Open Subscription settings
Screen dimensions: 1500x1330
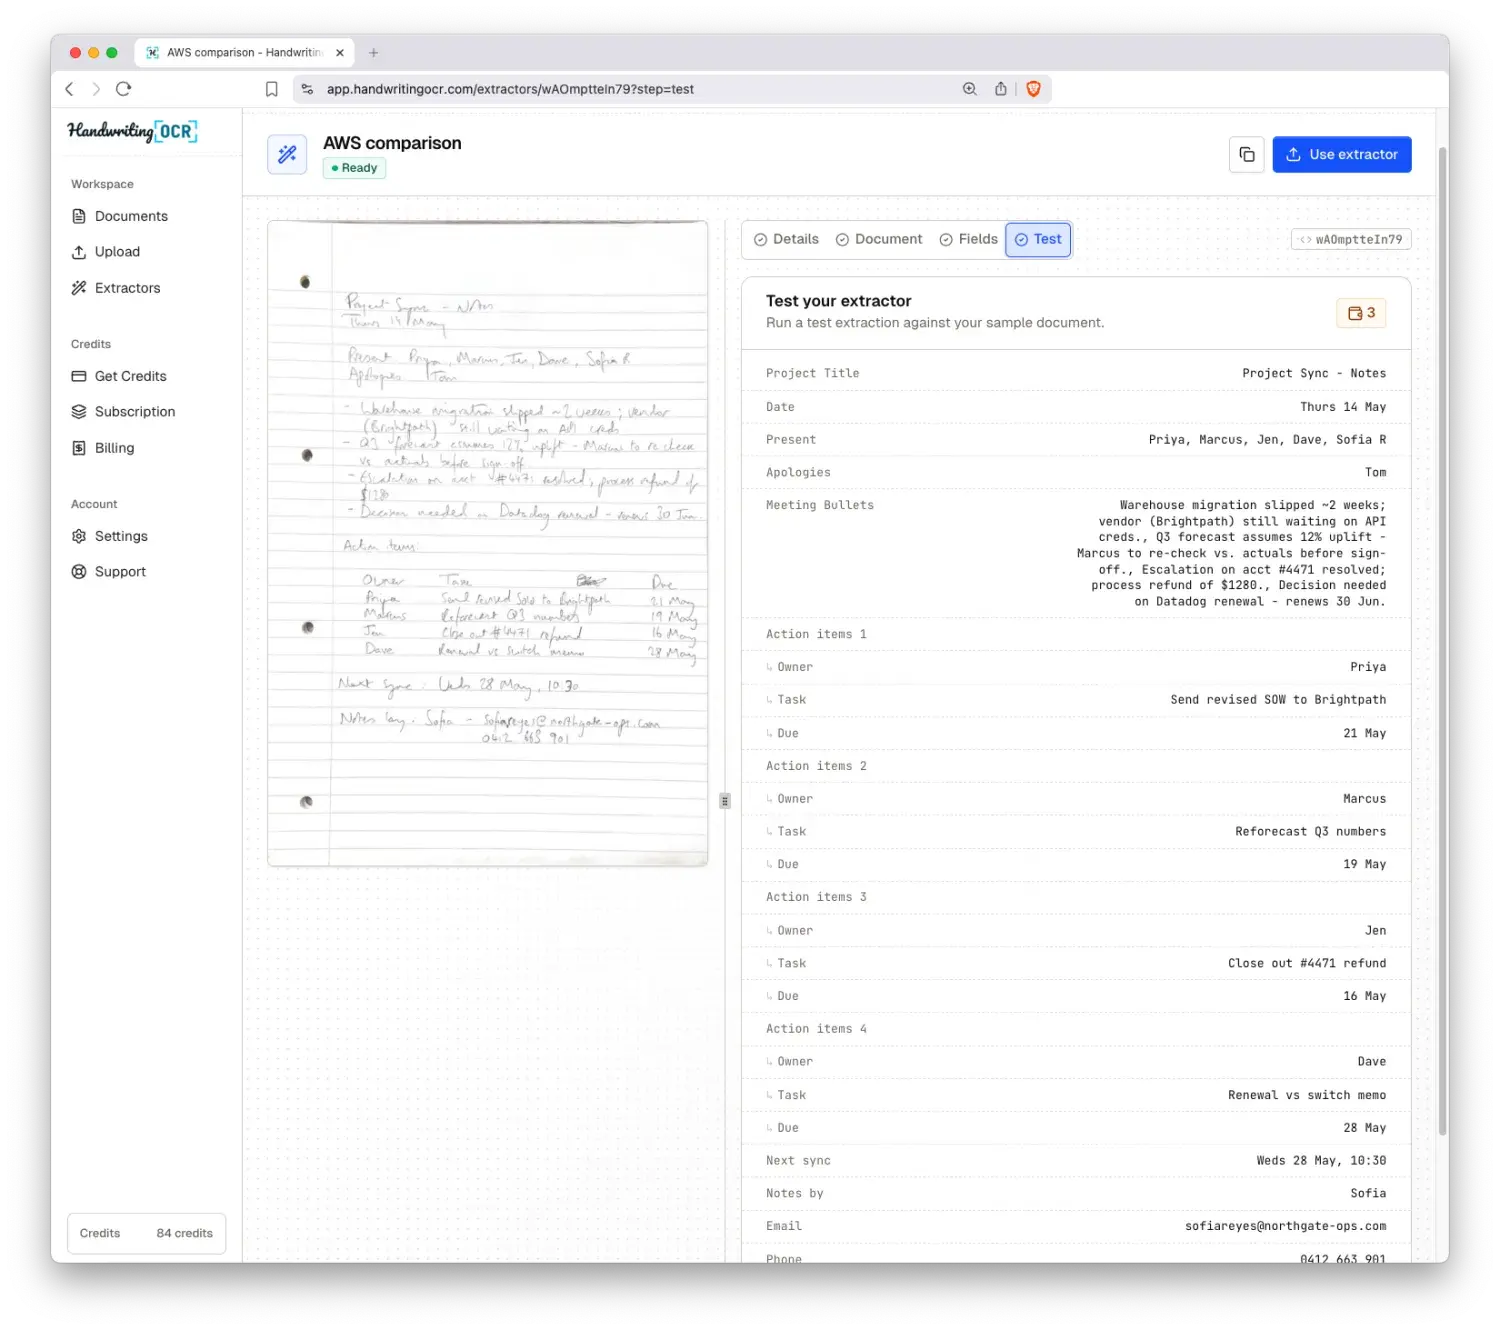(123, 412)
